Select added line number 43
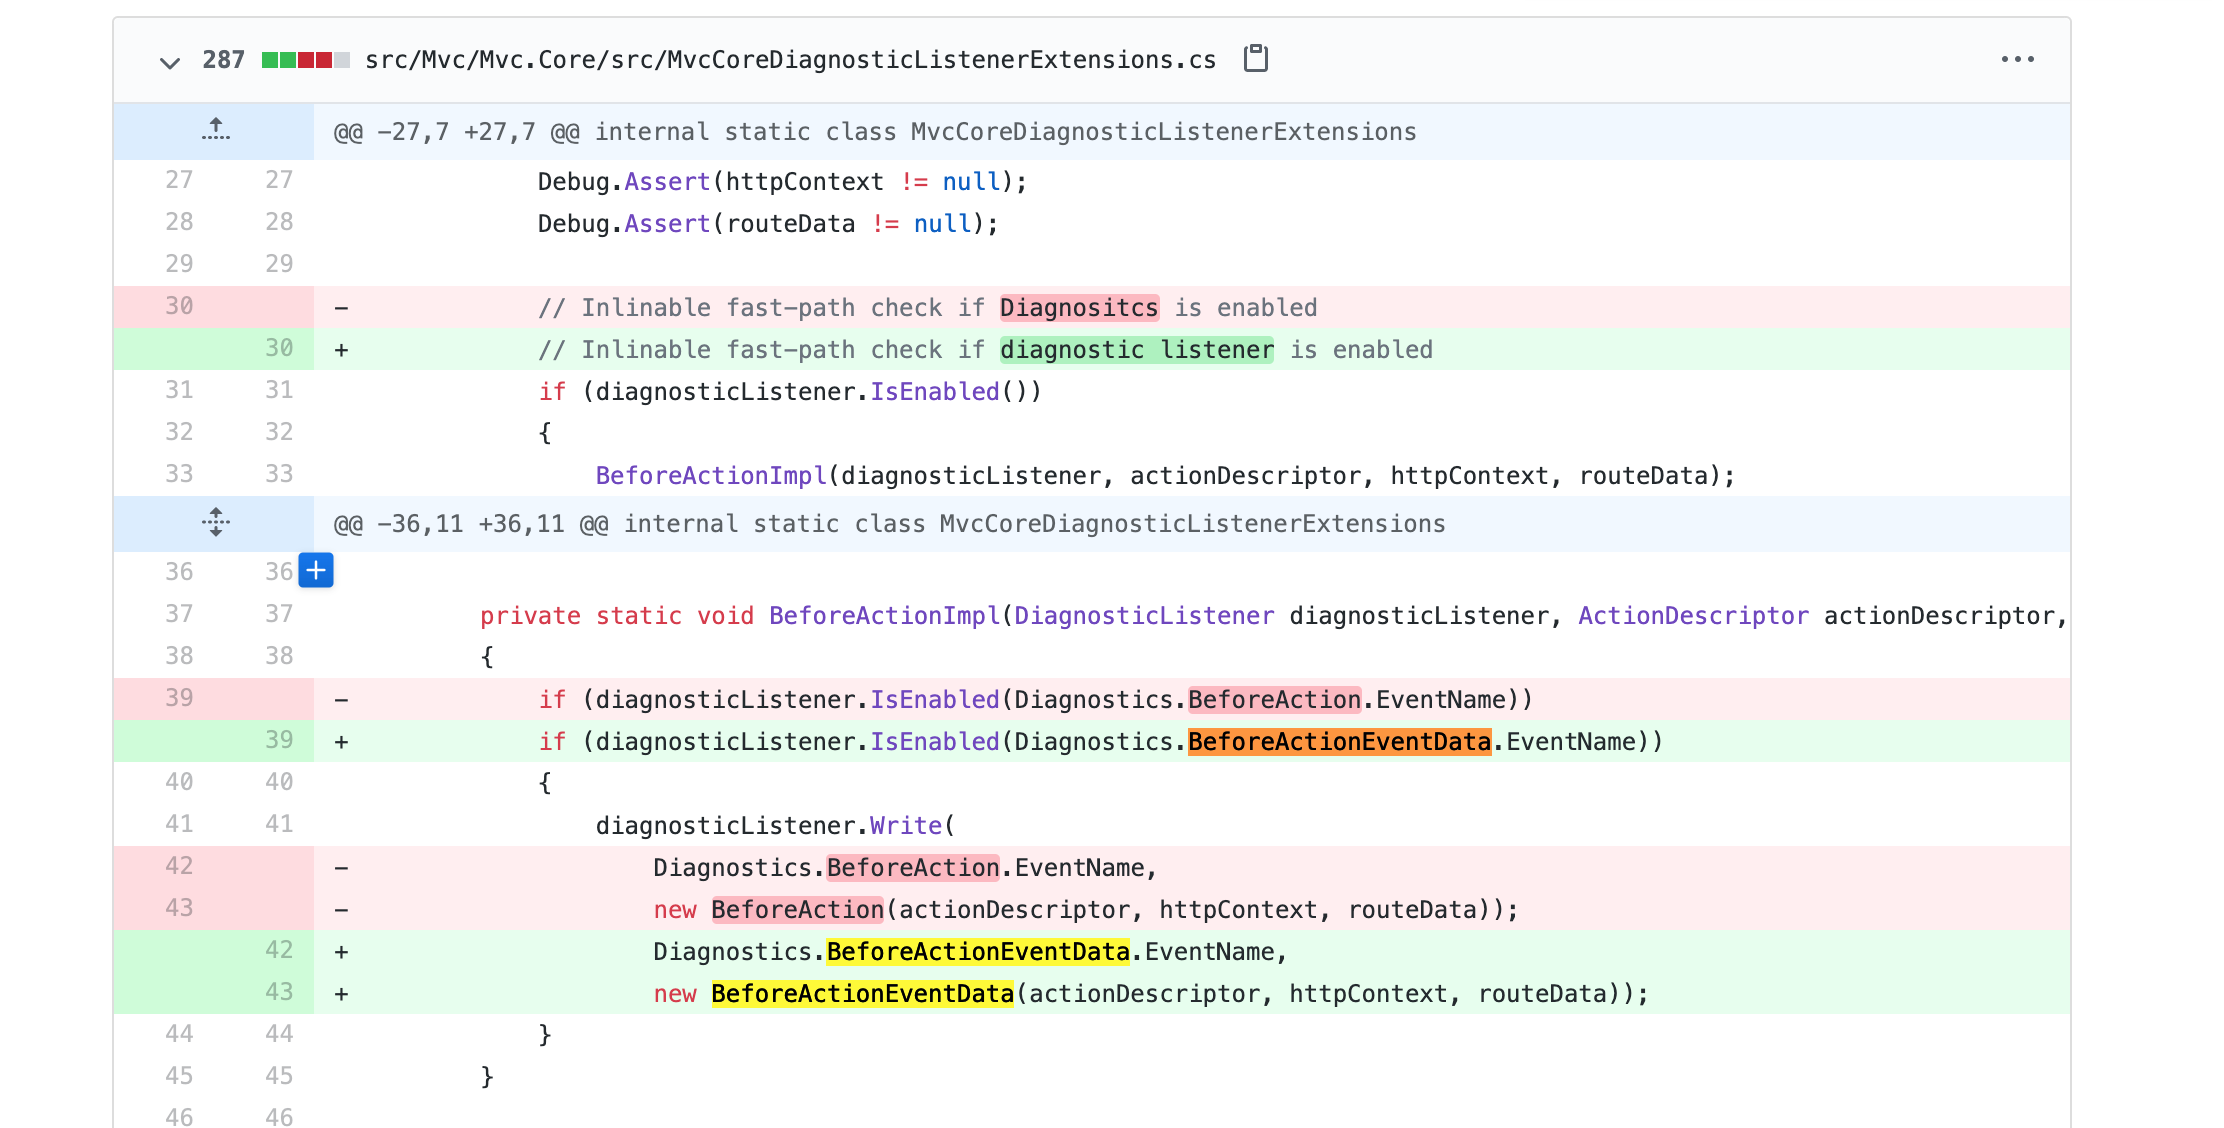This screenshot has height=1128, width=2224. click(x=279, y=992)
